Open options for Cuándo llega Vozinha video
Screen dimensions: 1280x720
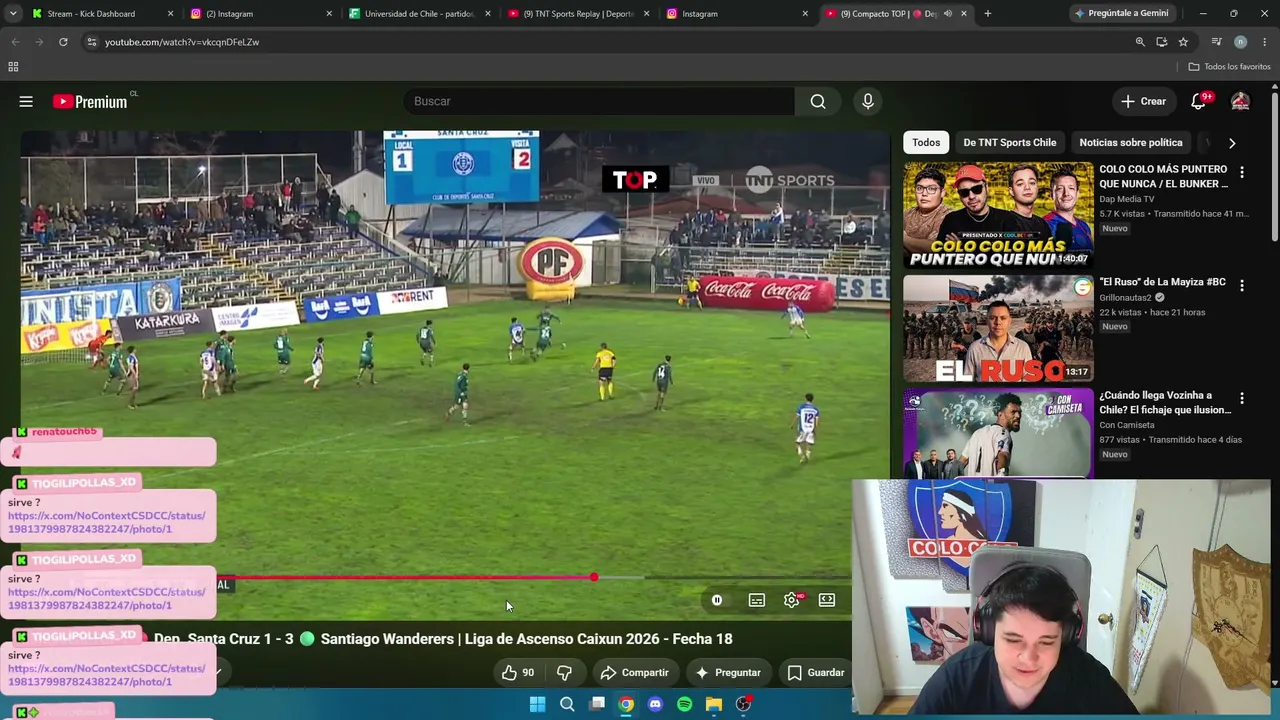[x=1241, y=399]
